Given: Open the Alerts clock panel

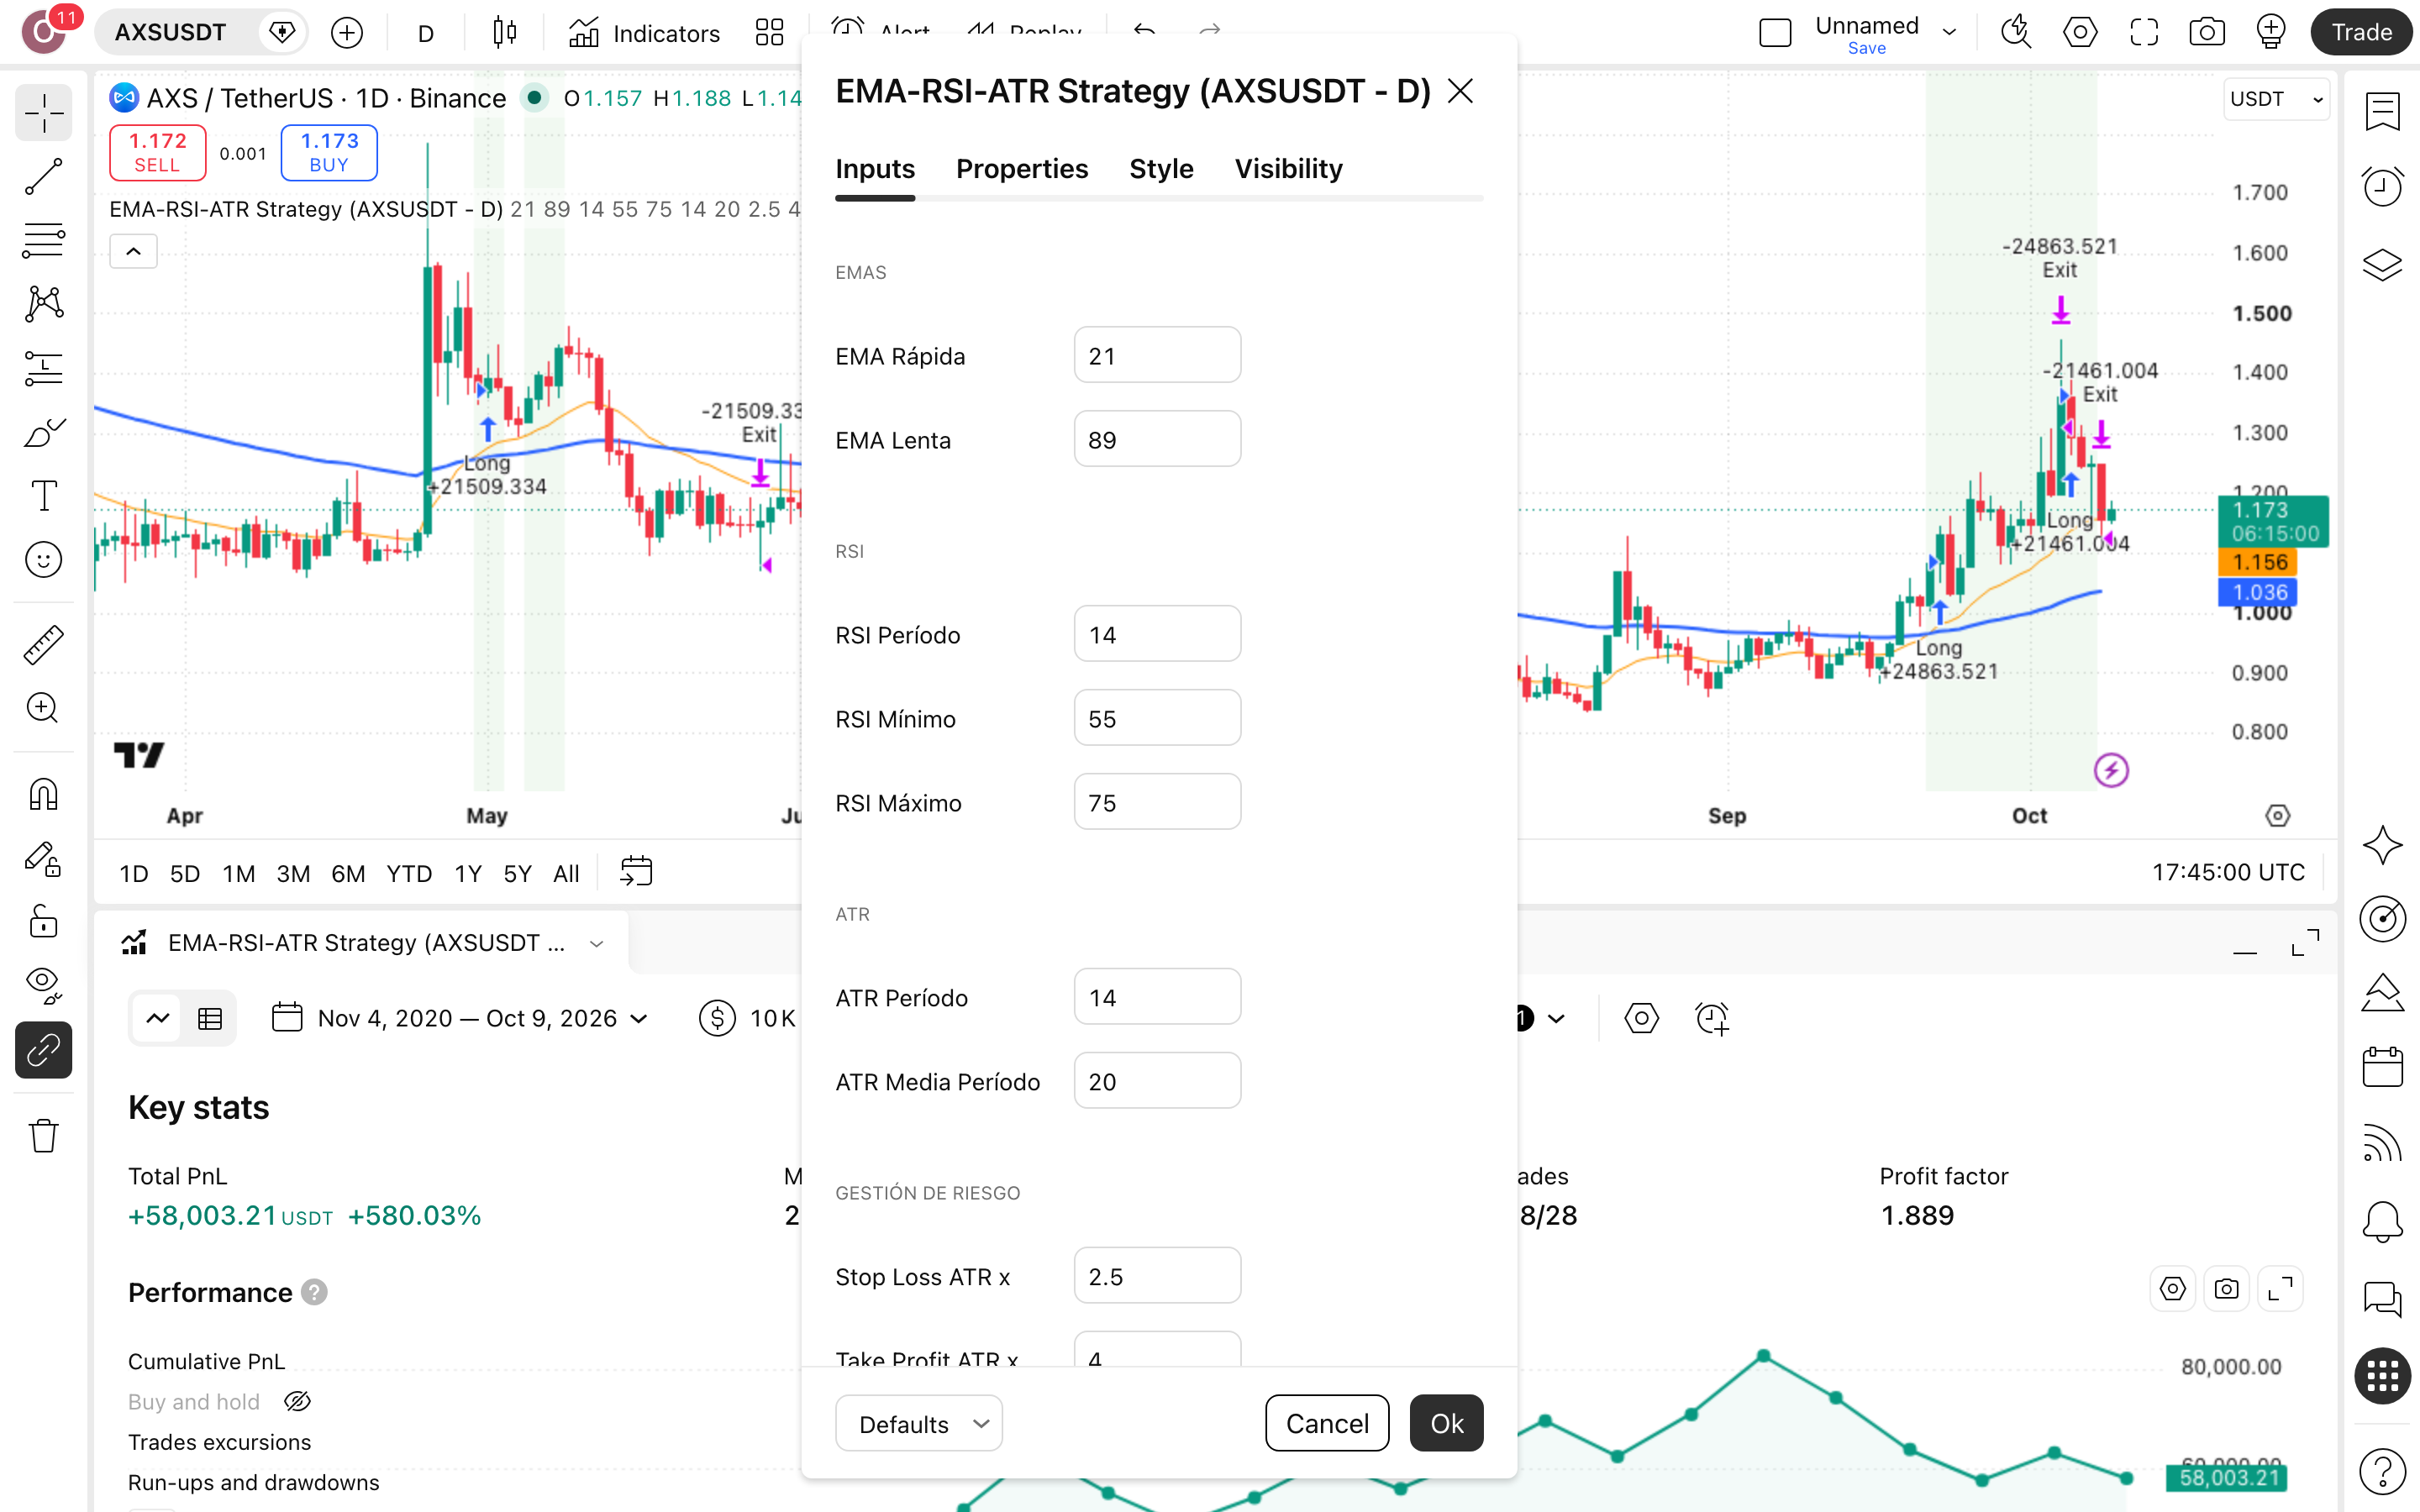Looking at the screenshot, I should [2382, 186].
